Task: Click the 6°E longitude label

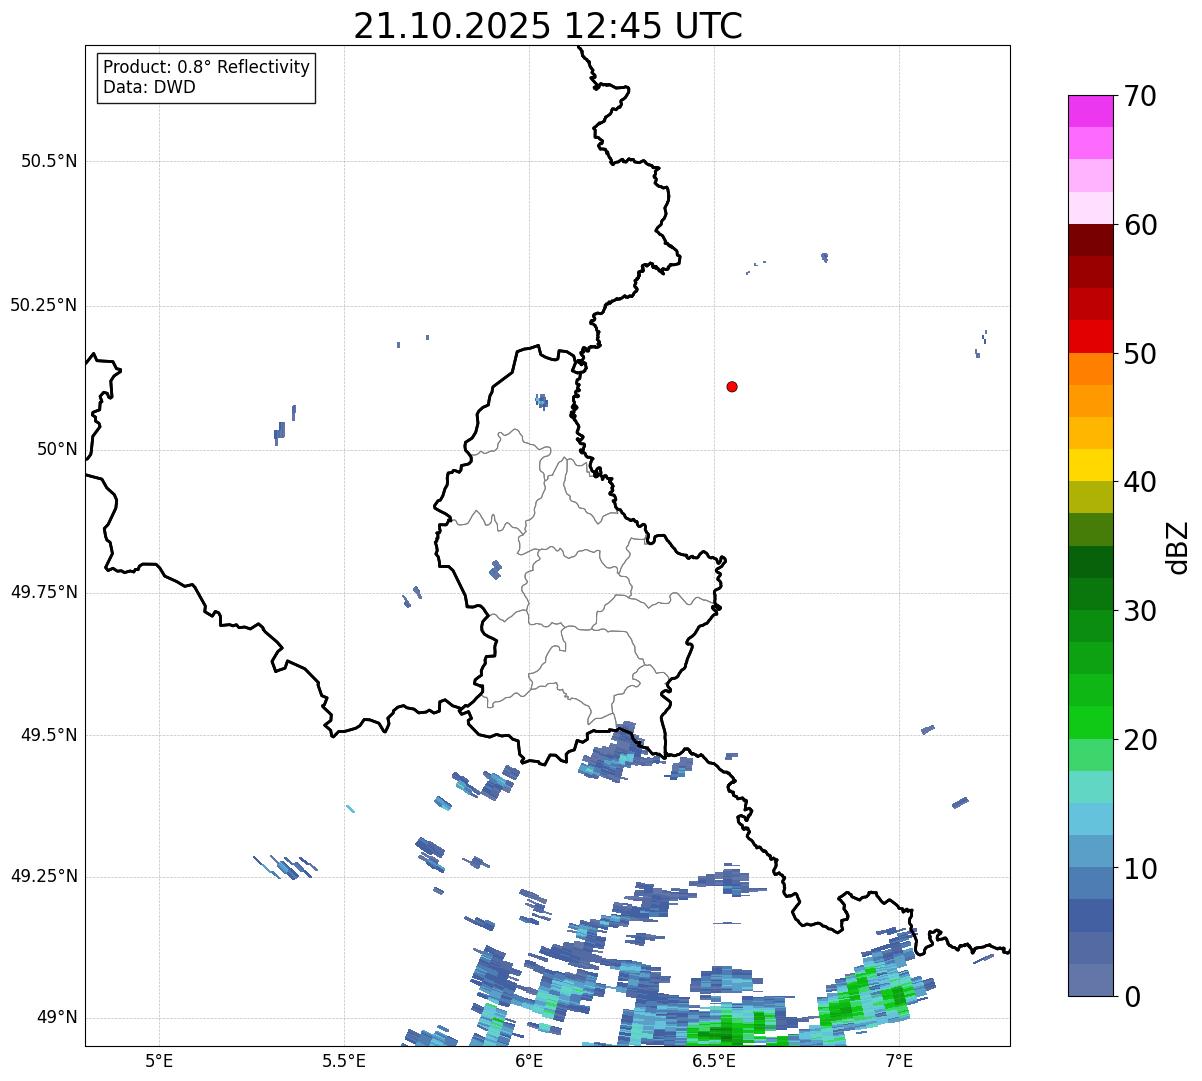Action: [x=529, y=1060]
